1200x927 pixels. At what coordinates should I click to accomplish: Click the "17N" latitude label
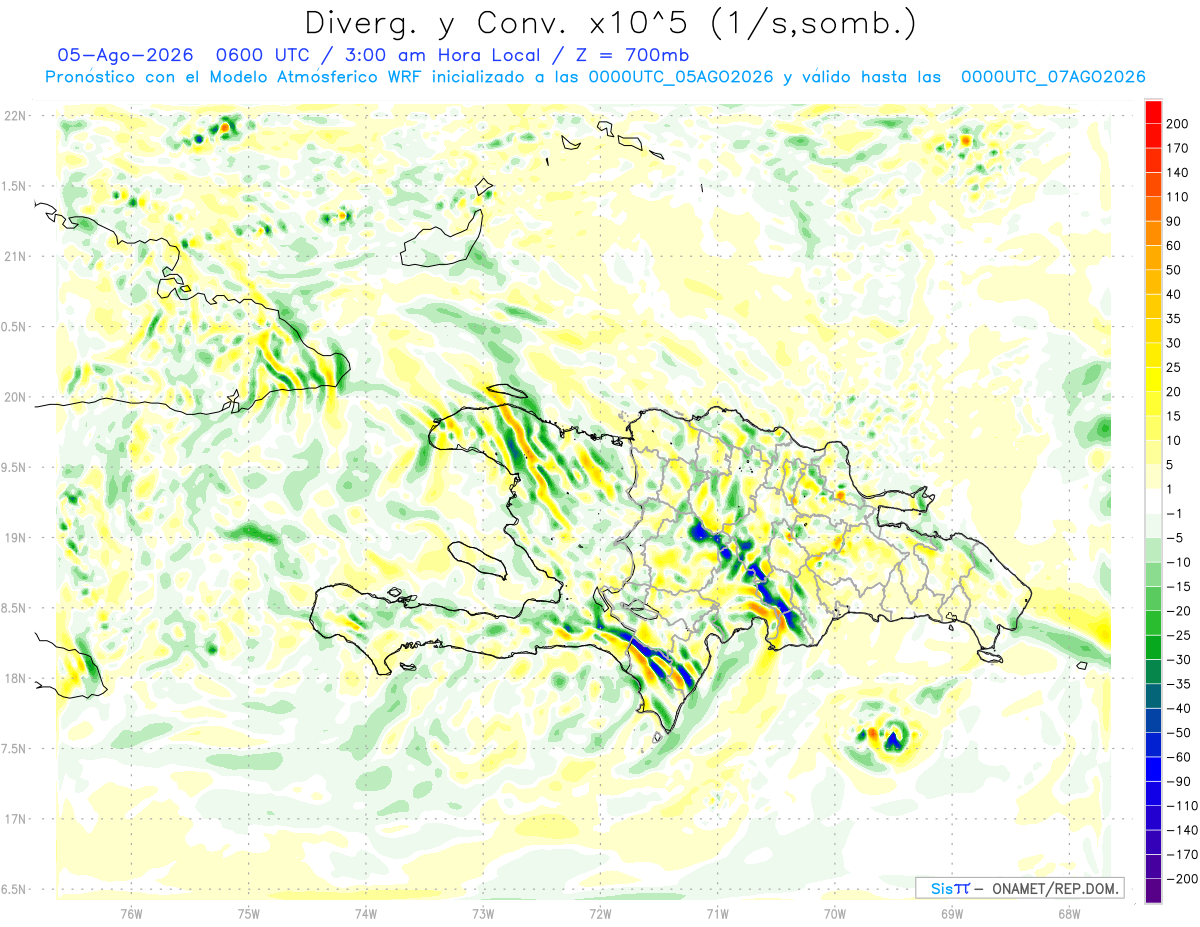(x=17, y=819)
